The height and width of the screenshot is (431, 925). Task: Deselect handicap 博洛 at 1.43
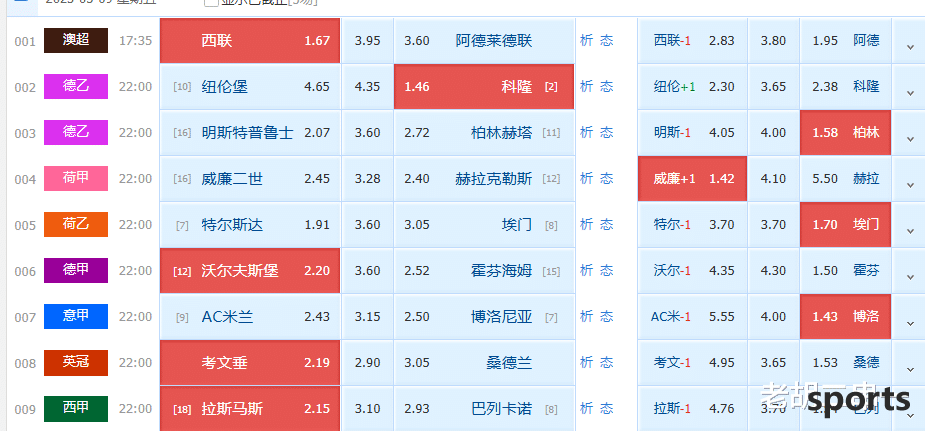(x=845, y=317)
